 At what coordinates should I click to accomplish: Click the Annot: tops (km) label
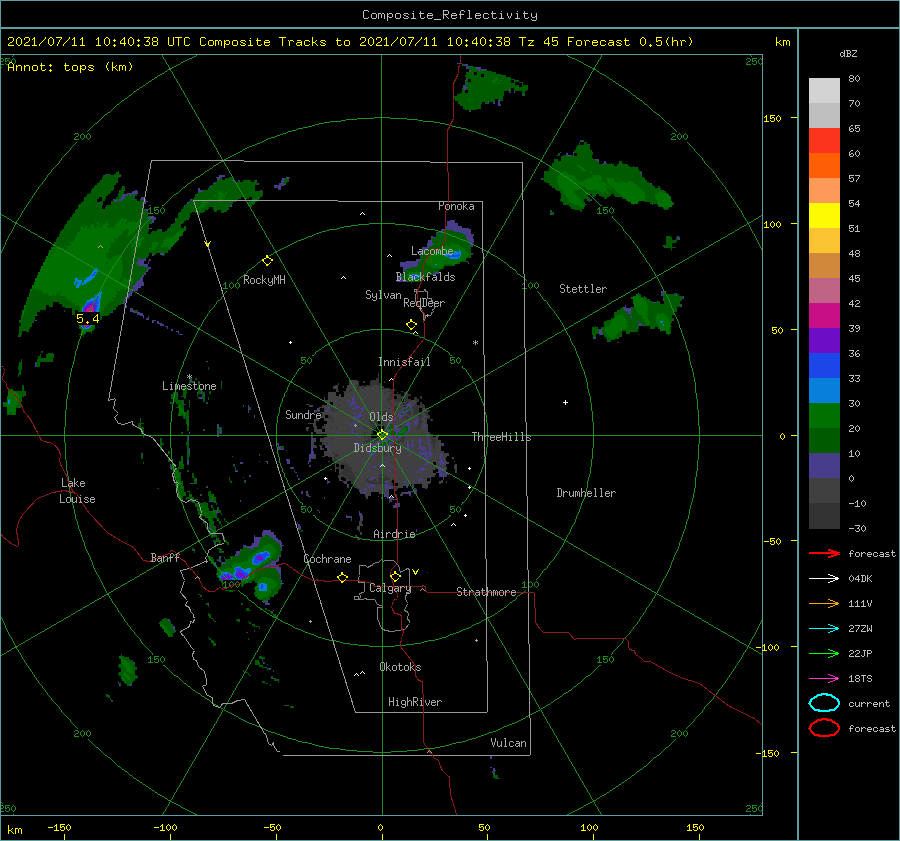pyautogui.click(x=70, y=67)
